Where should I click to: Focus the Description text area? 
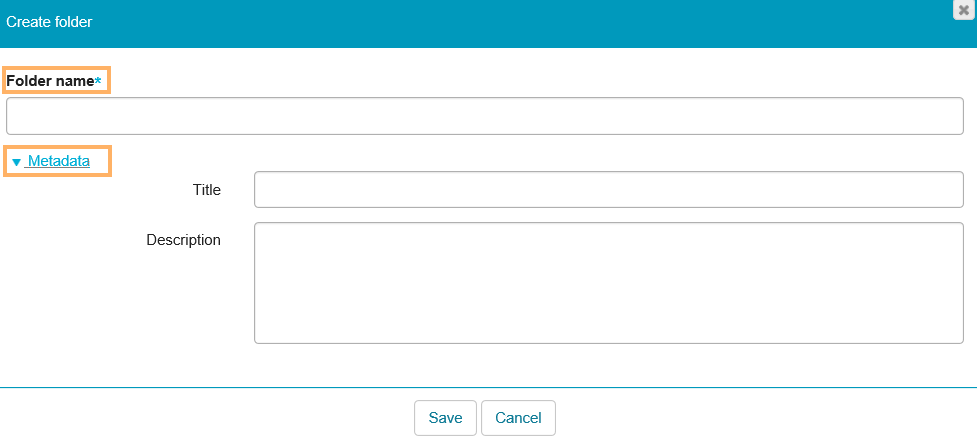click(x=608, y=283)
